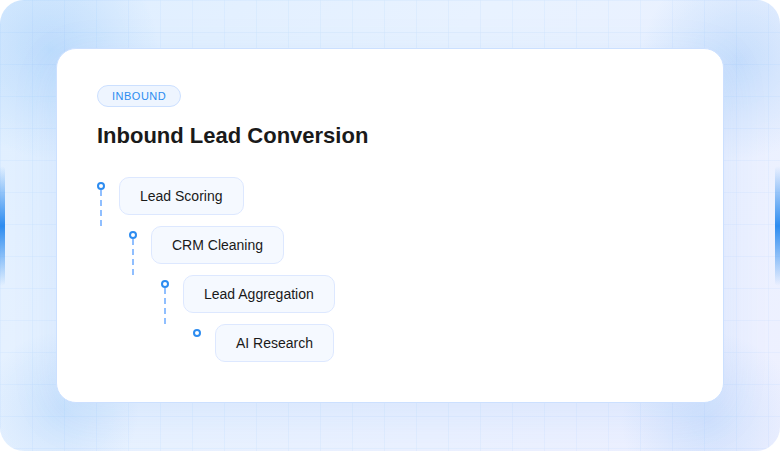Click the circle marker beside Lead Aggregation
The height and width of the screenshot is (451, 780).
pos(165,284)
